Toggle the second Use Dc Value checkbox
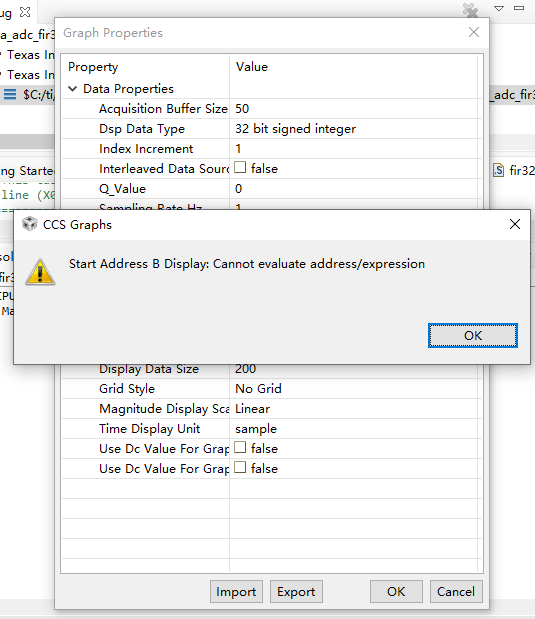The width and height of the screenshot is (535, 619). click(x=240, y=467)
